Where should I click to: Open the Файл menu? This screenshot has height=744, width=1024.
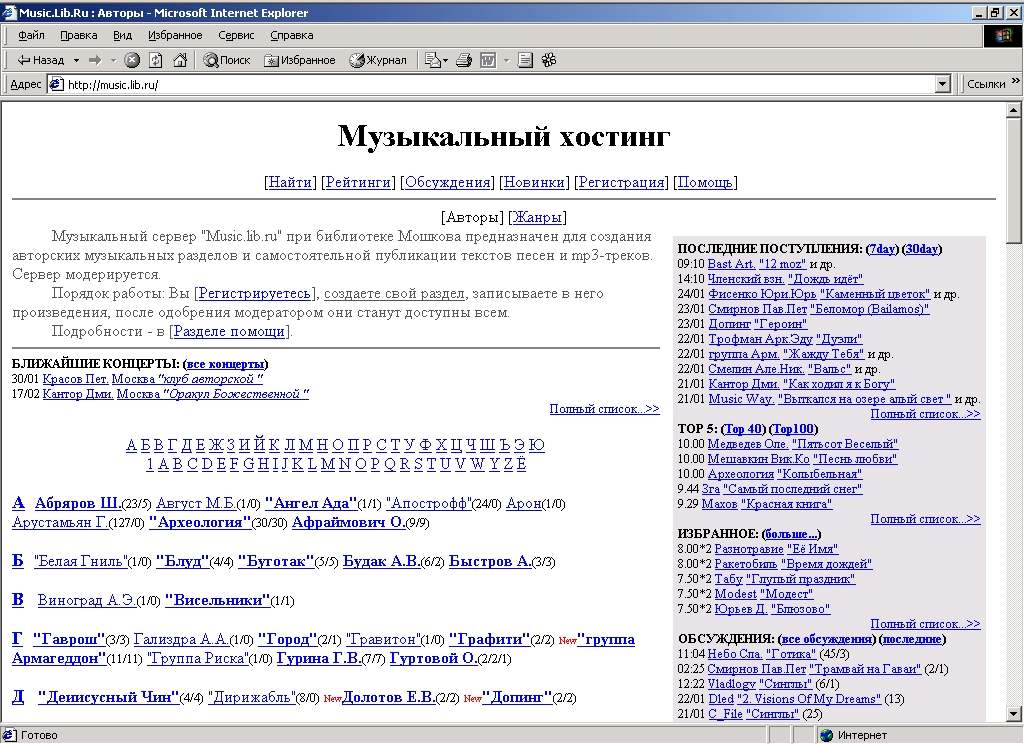pyautogui.click(x=31, y=35)
